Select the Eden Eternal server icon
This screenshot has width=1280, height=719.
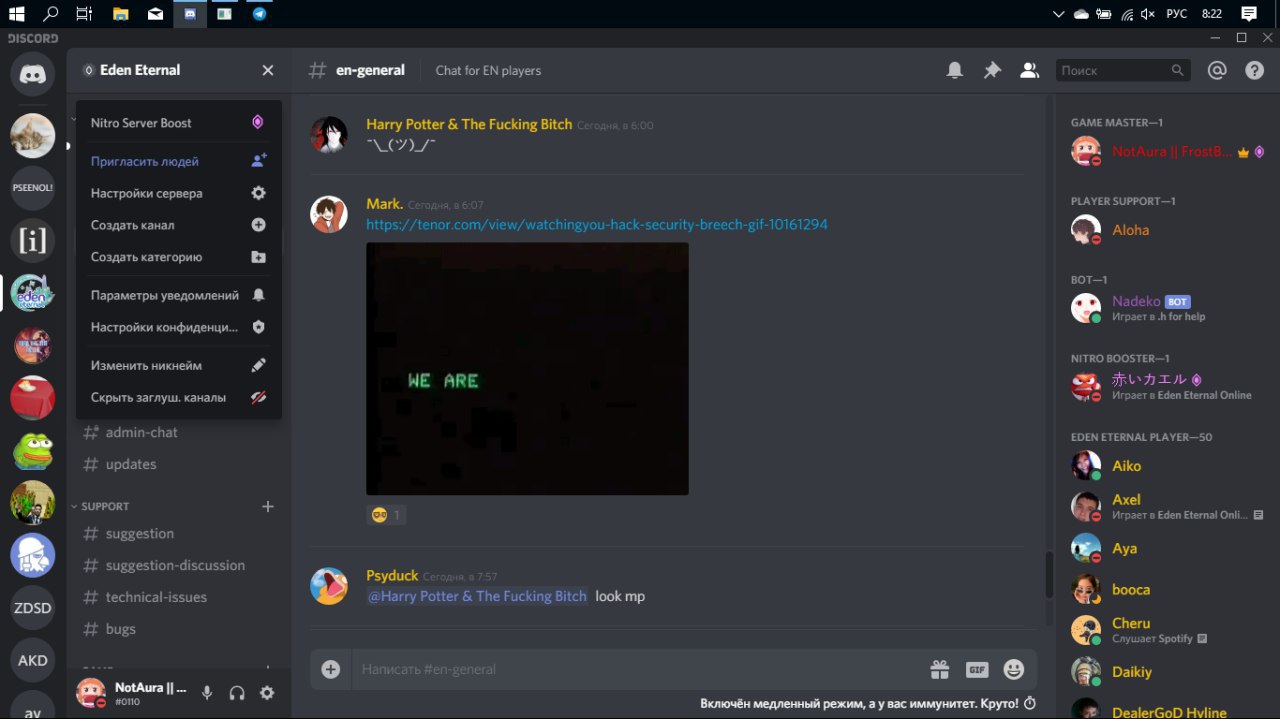pyautogui.click(x=33, y=293)
